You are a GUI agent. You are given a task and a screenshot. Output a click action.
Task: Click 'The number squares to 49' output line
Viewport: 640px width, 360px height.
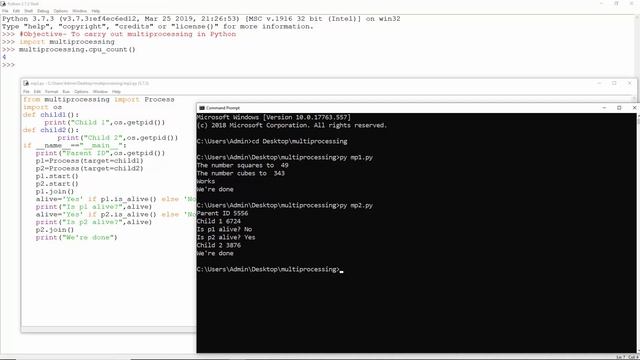tap(242, 165)
